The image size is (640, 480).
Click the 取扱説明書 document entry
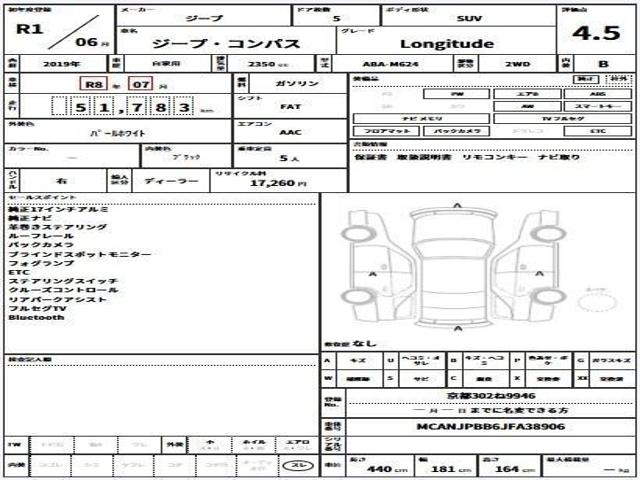tap(424, 157)
